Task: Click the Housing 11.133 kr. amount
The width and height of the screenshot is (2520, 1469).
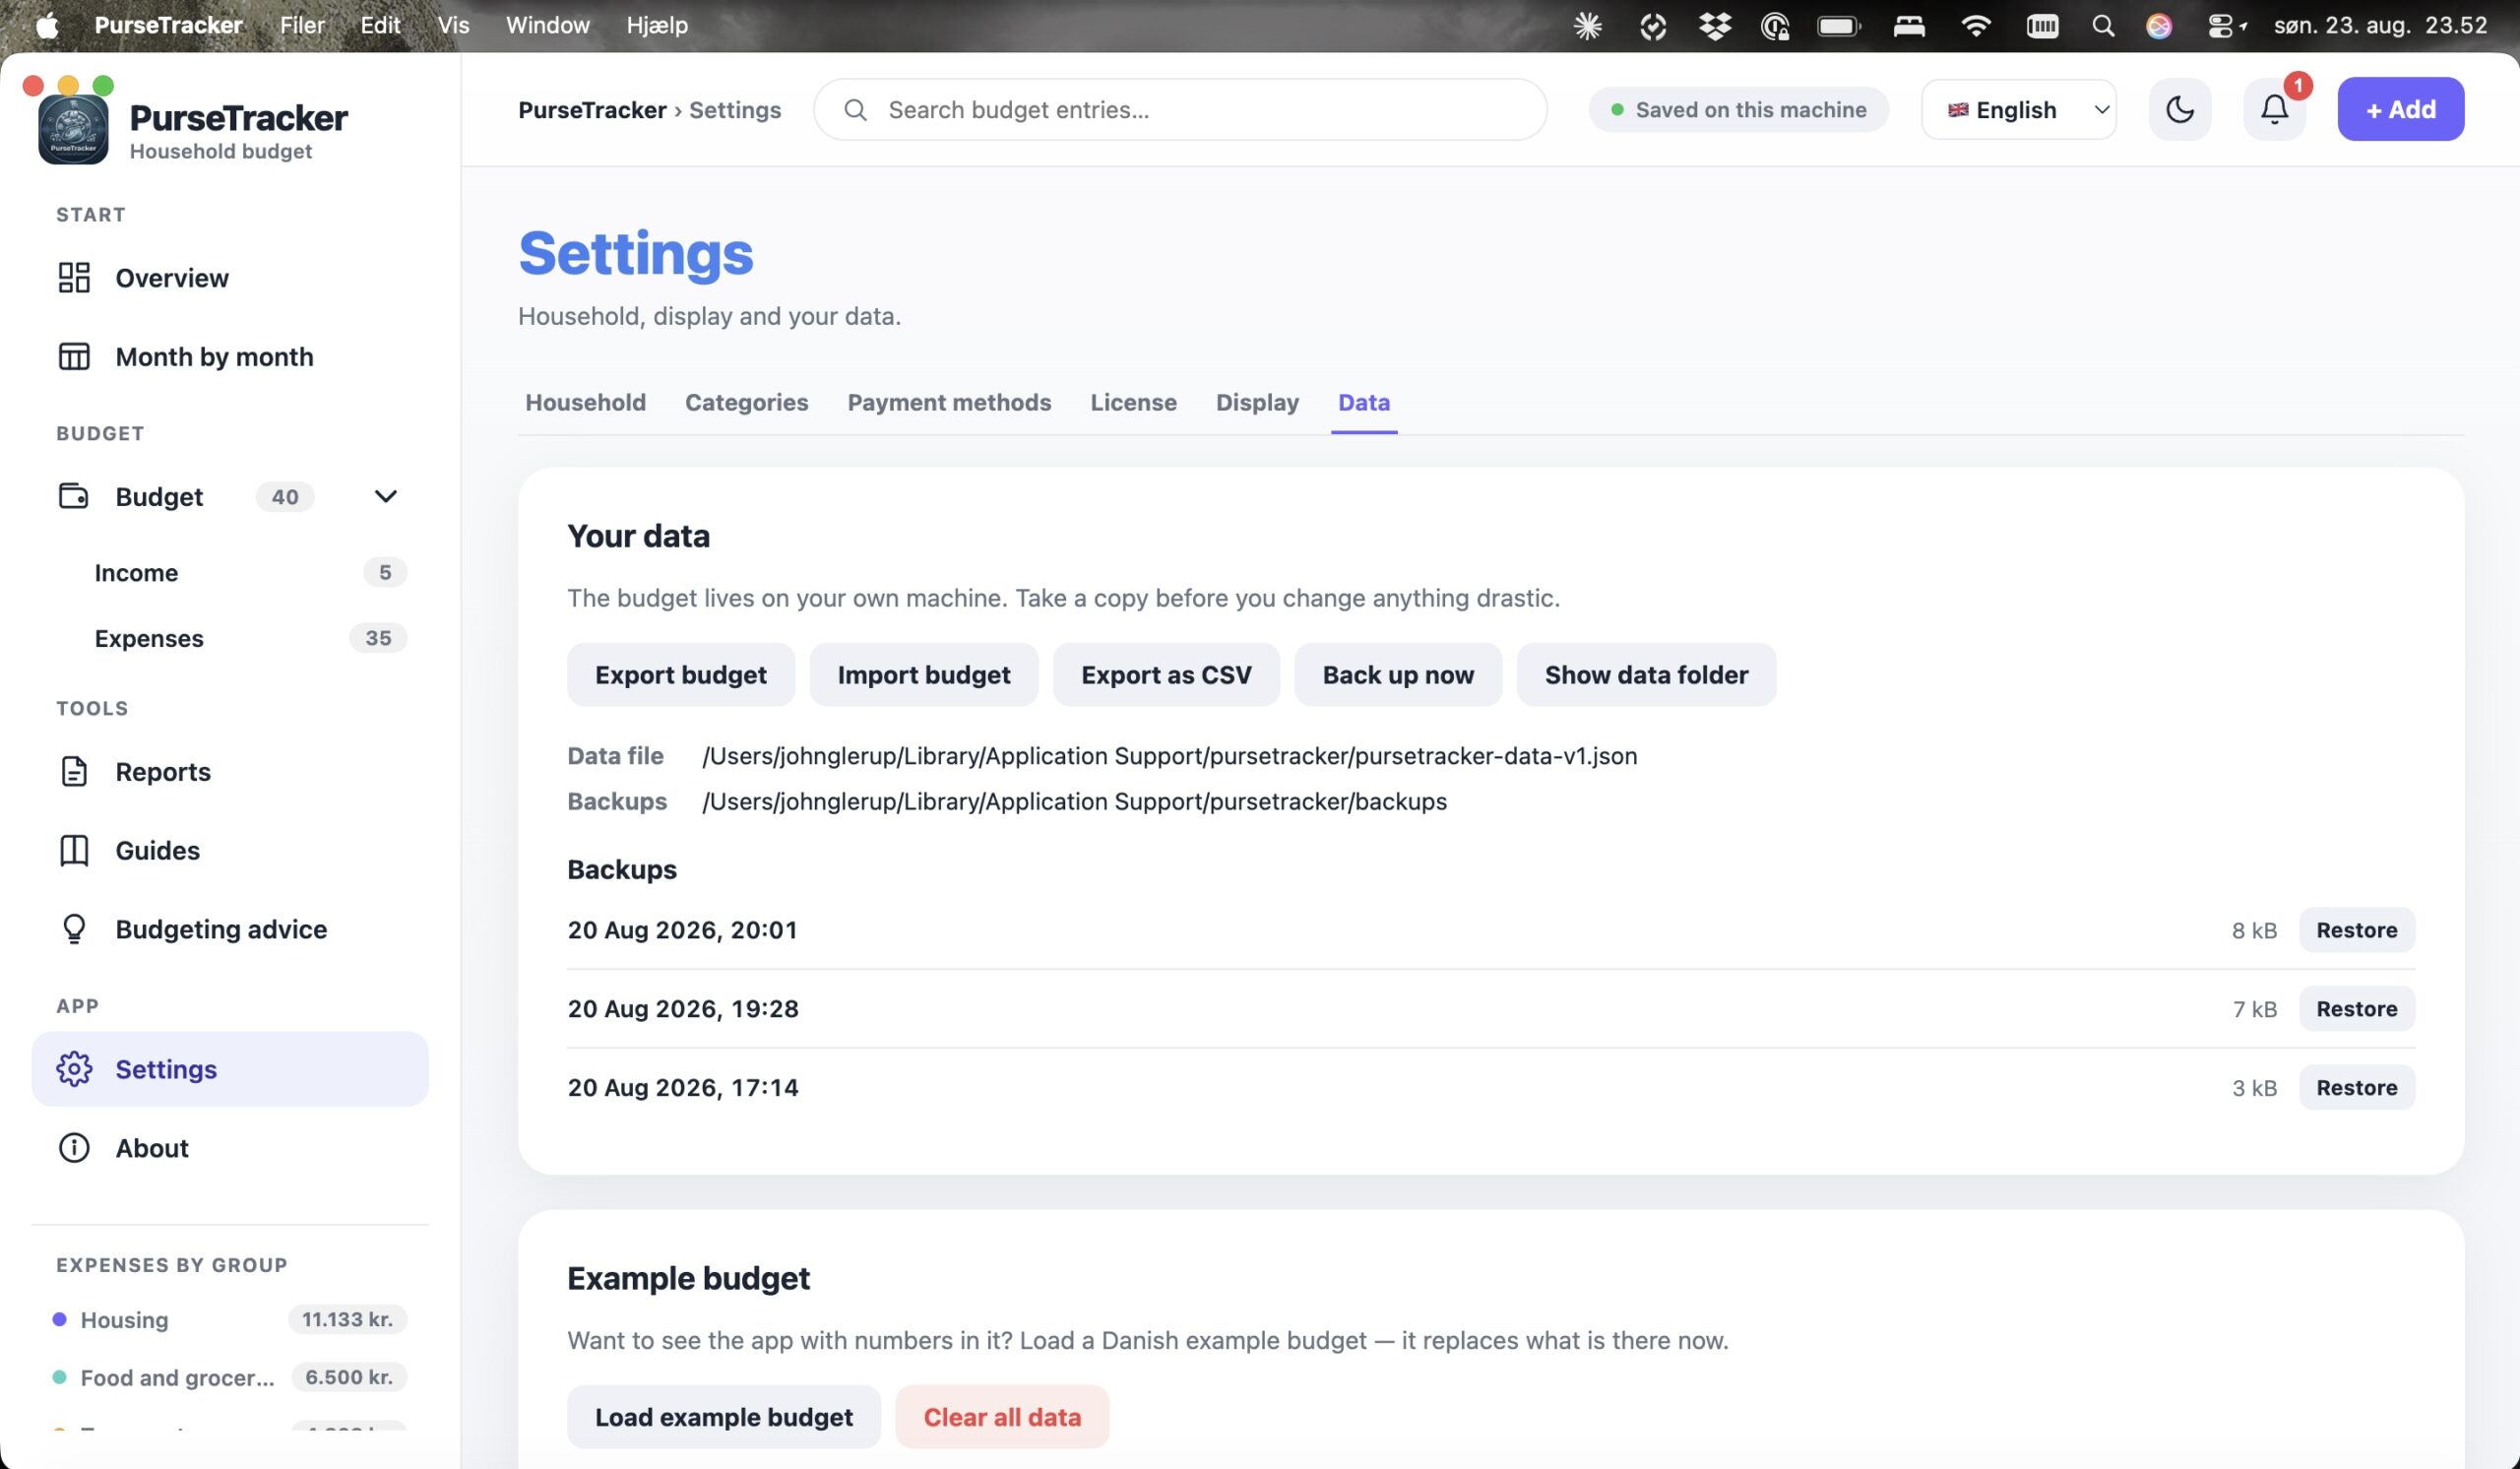Action: [347, 1319]
